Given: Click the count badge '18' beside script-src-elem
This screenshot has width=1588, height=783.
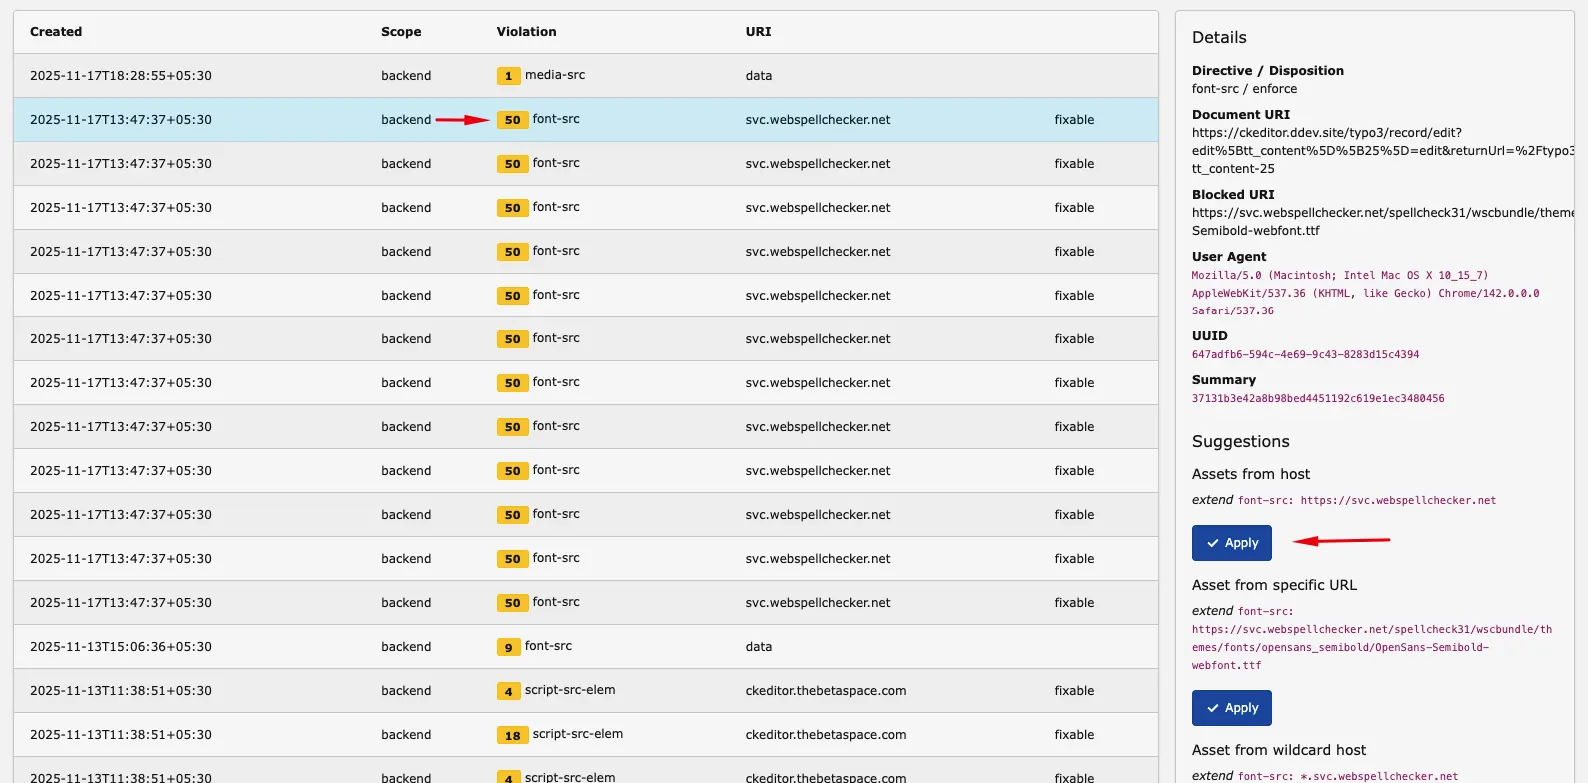Looking at the screenshot, I should 512,735.
